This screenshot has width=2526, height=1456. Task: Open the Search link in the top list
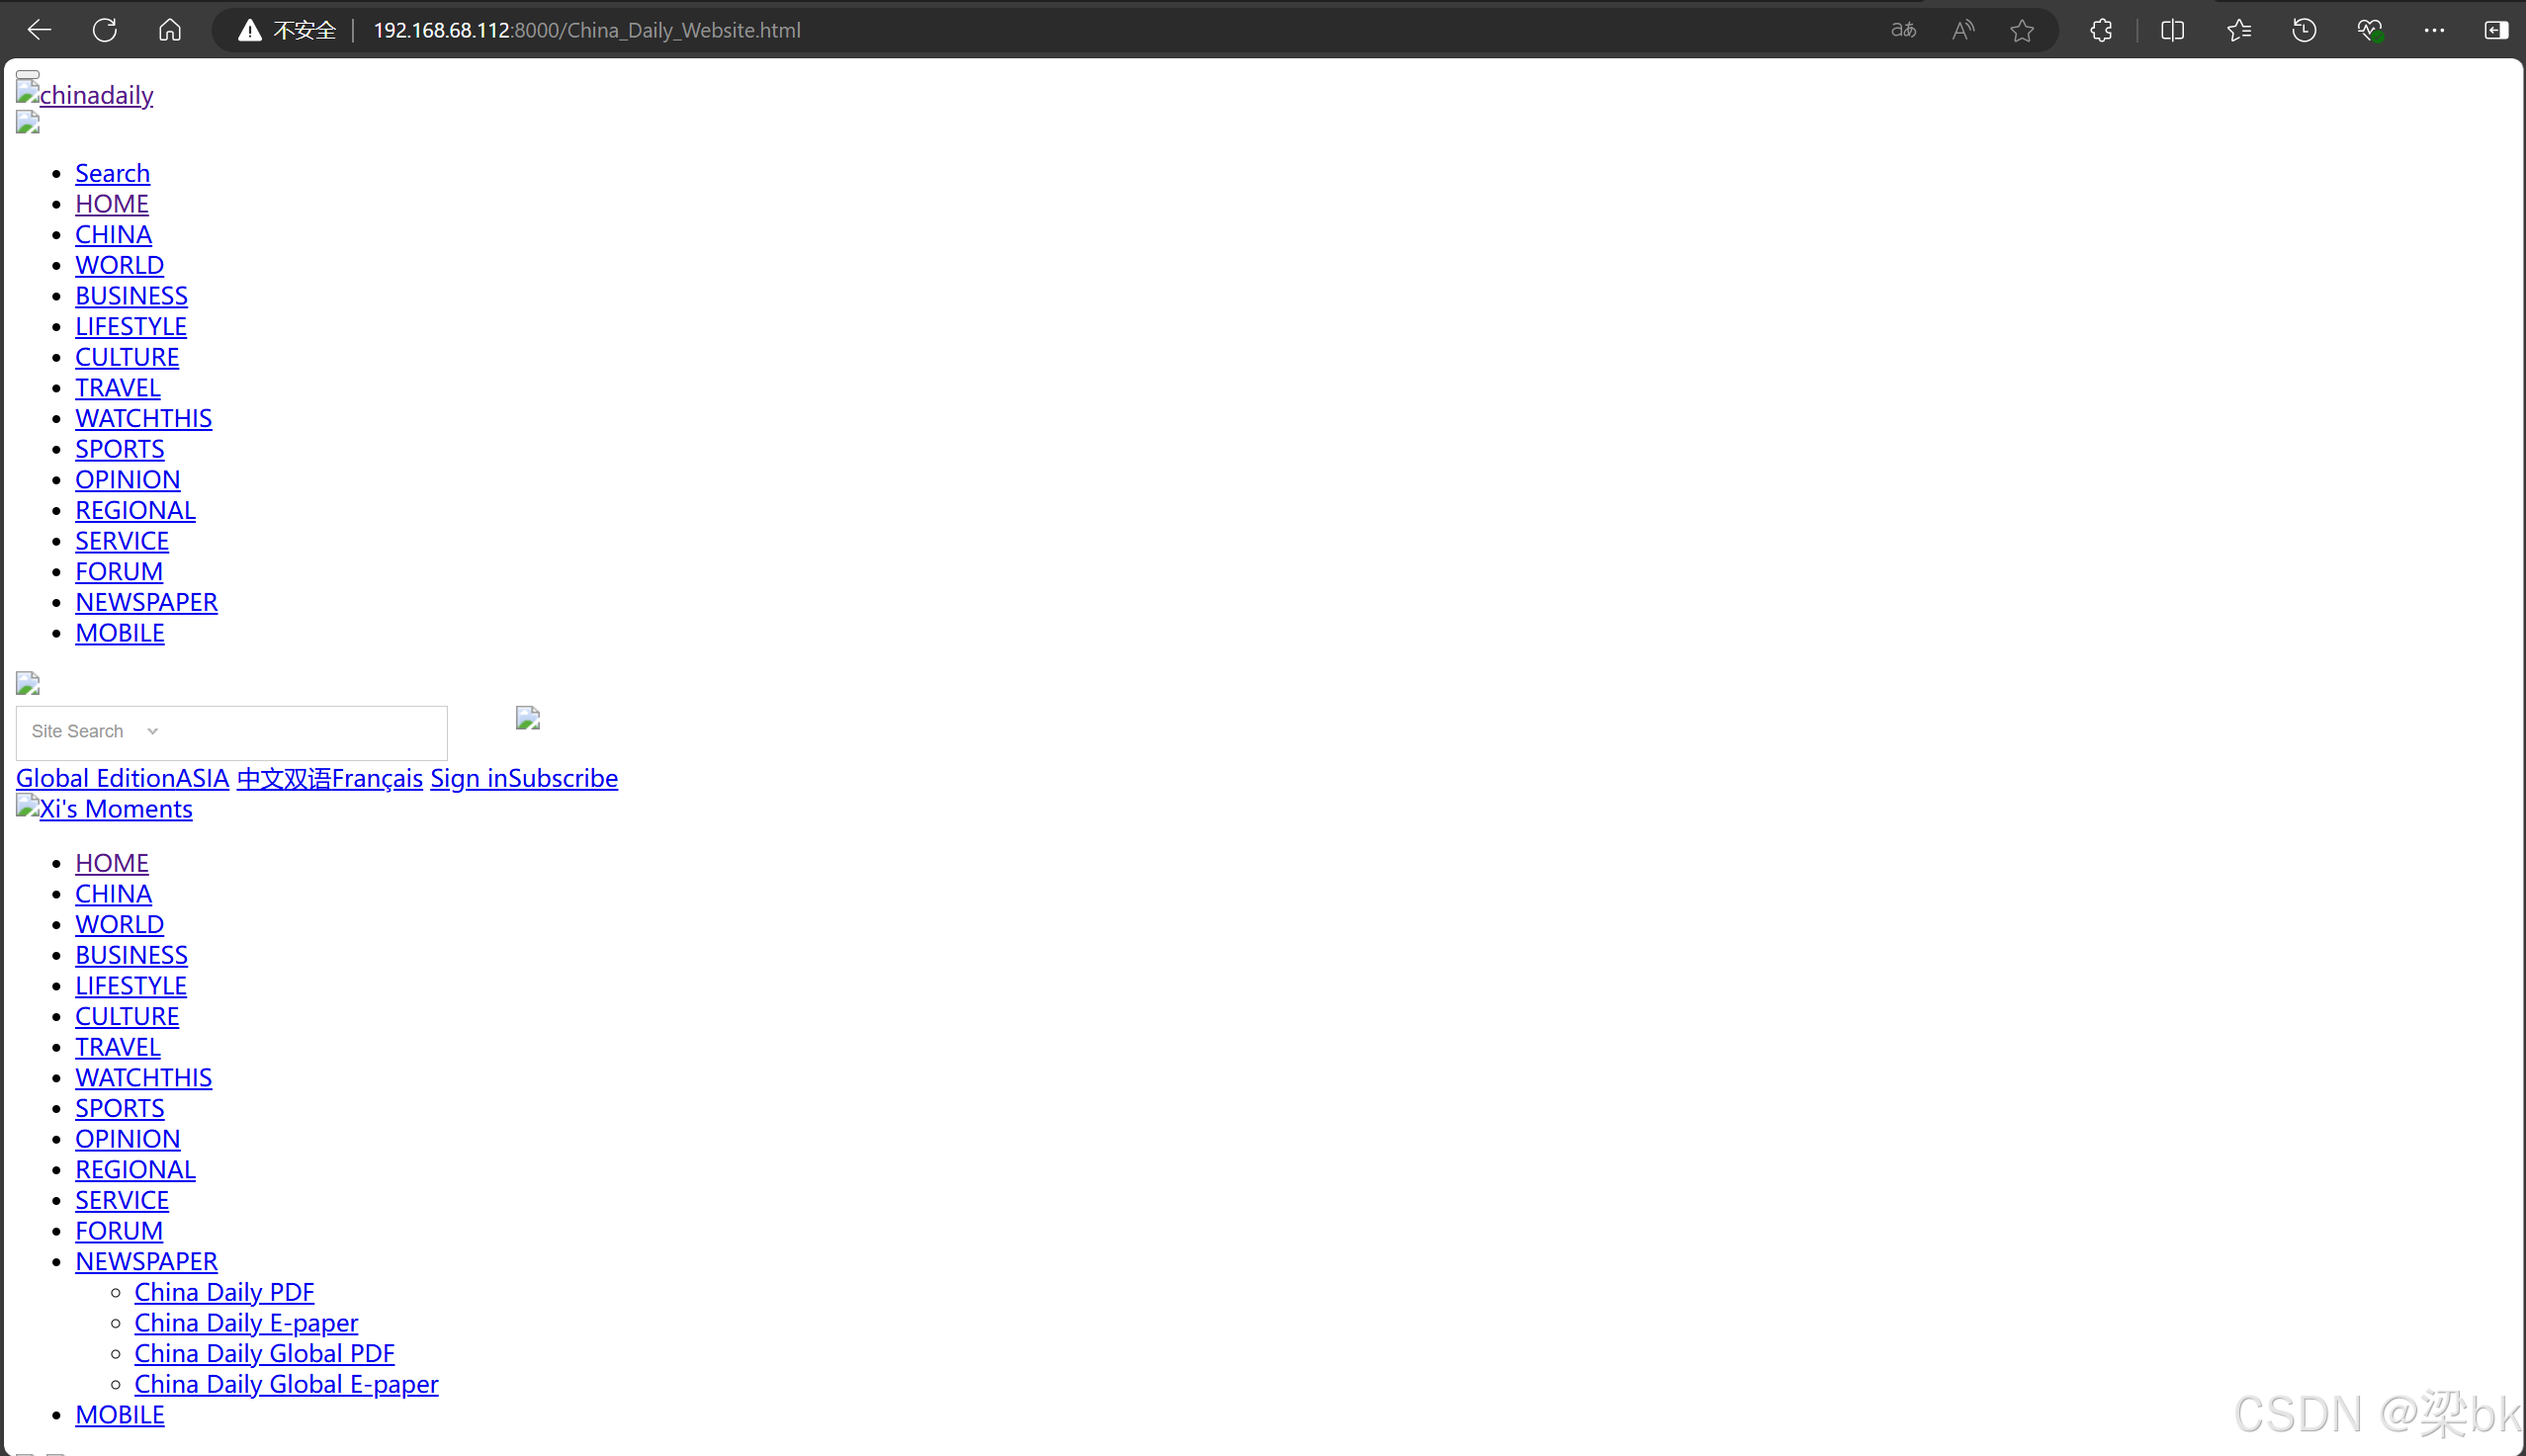(112, 173)
